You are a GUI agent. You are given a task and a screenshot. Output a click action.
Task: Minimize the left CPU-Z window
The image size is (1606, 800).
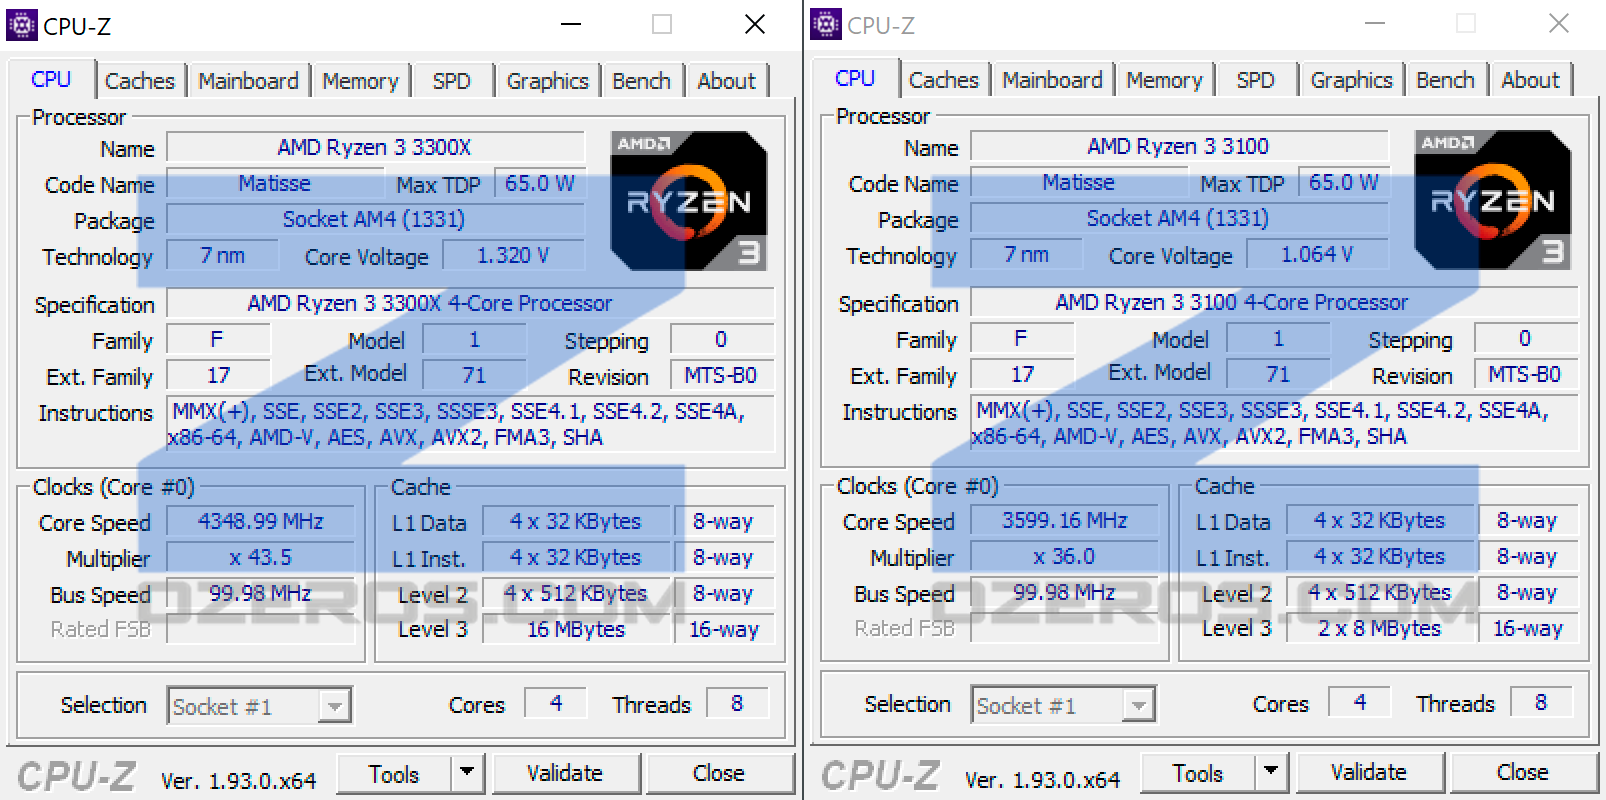point(571,24)
